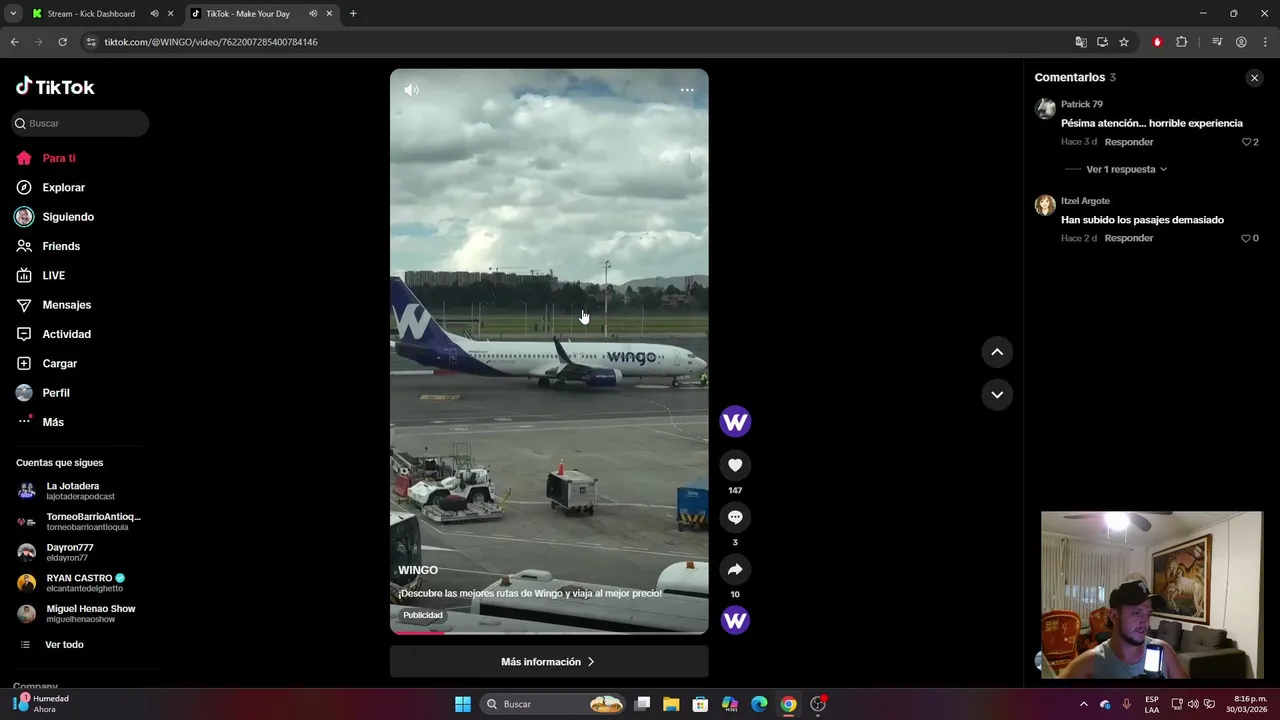The width and height of the screenshot is (1280, 720).
Task: Open Perfil in the sidebar
Action: click(42, 393)
